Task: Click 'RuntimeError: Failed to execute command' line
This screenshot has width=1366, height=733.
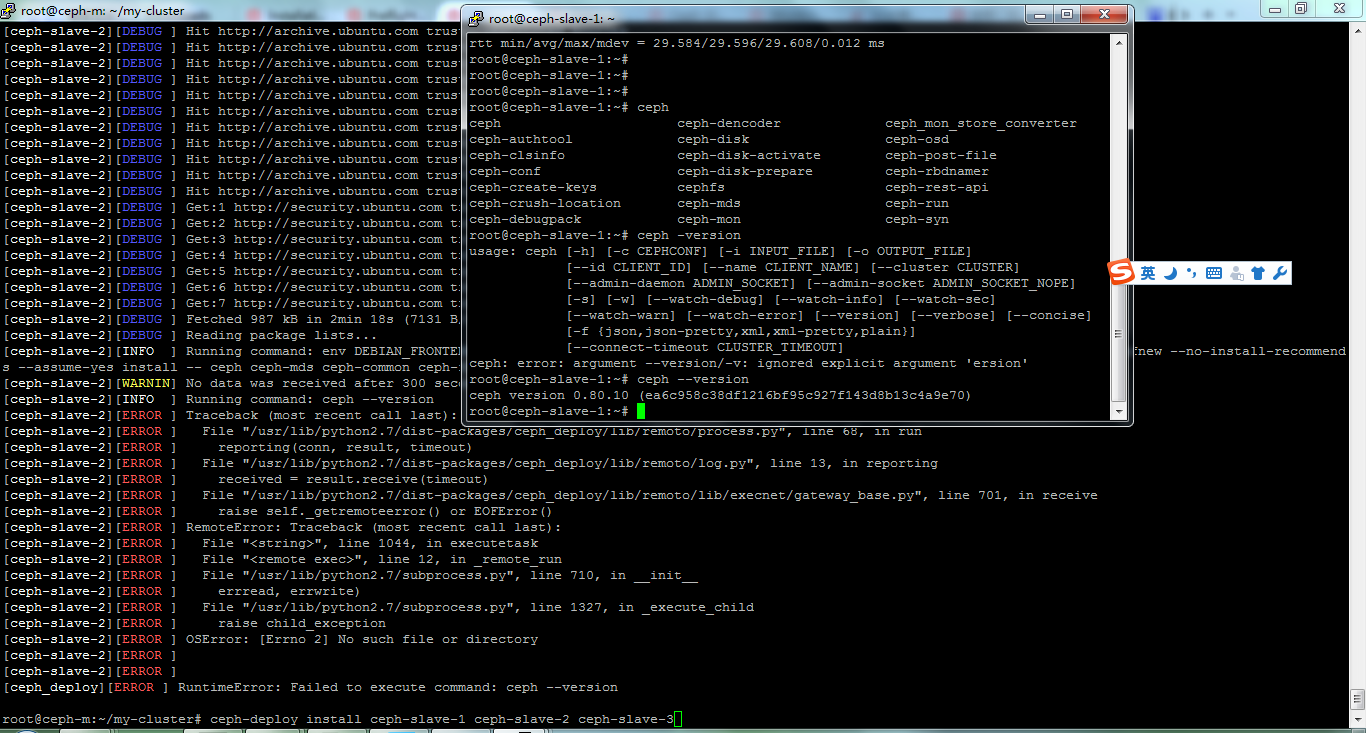Action: (x=398, y=687)
